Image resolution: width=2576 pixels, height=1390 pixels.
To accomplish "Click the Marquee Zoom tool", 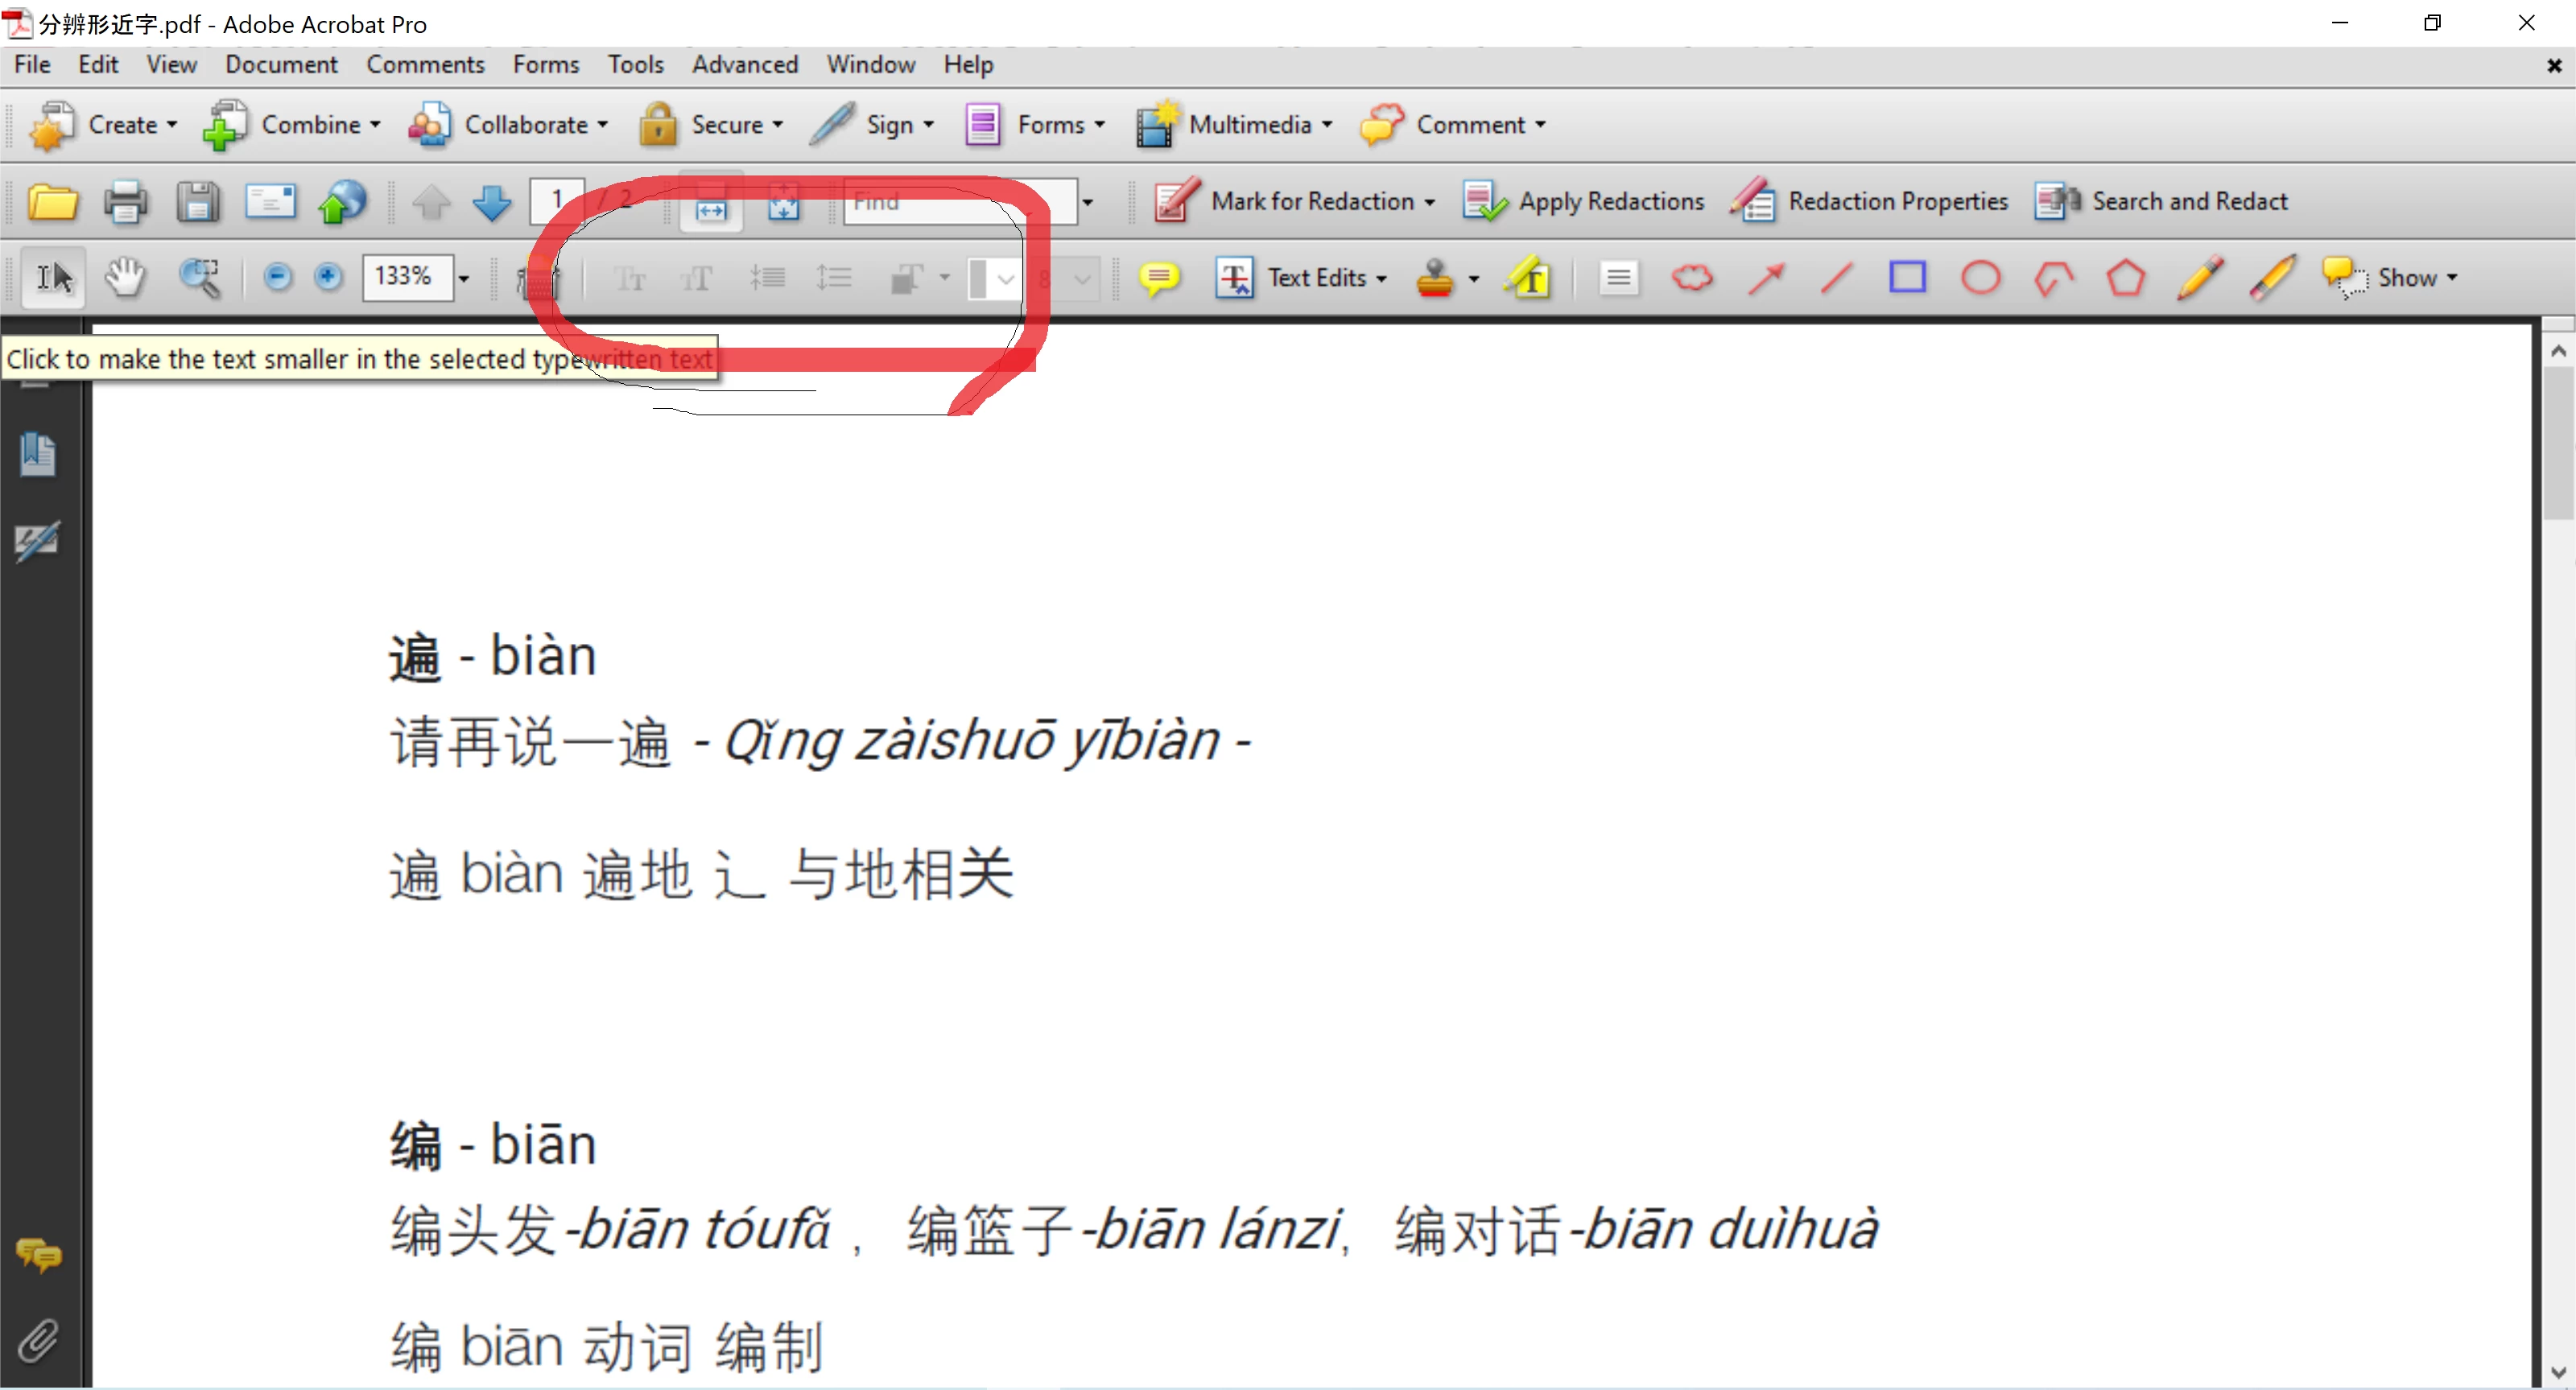I will (x=199, y=277).
